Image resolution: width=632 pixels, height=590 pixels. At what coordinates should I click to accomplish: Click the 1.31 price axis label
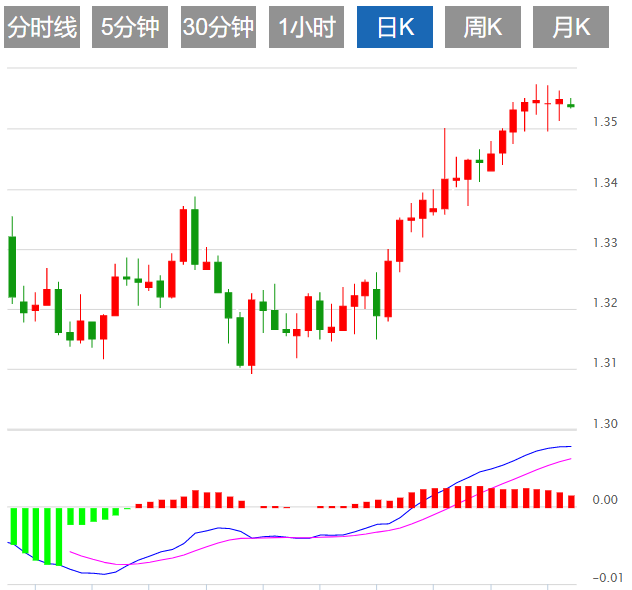pyautogui.click(x=605, y=363)
